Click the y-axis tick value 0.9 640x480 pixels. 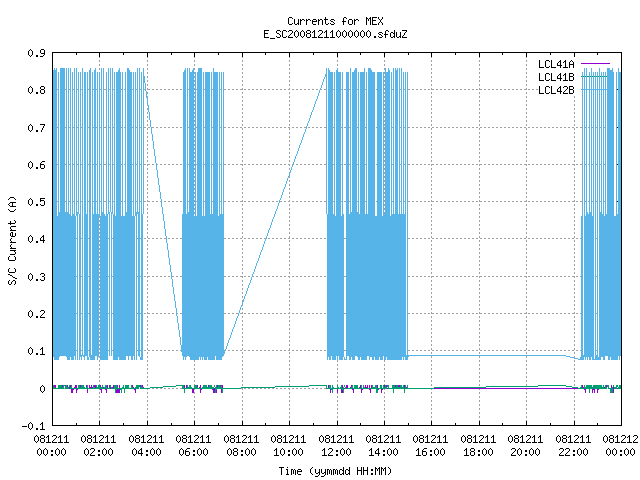[36, 53]
